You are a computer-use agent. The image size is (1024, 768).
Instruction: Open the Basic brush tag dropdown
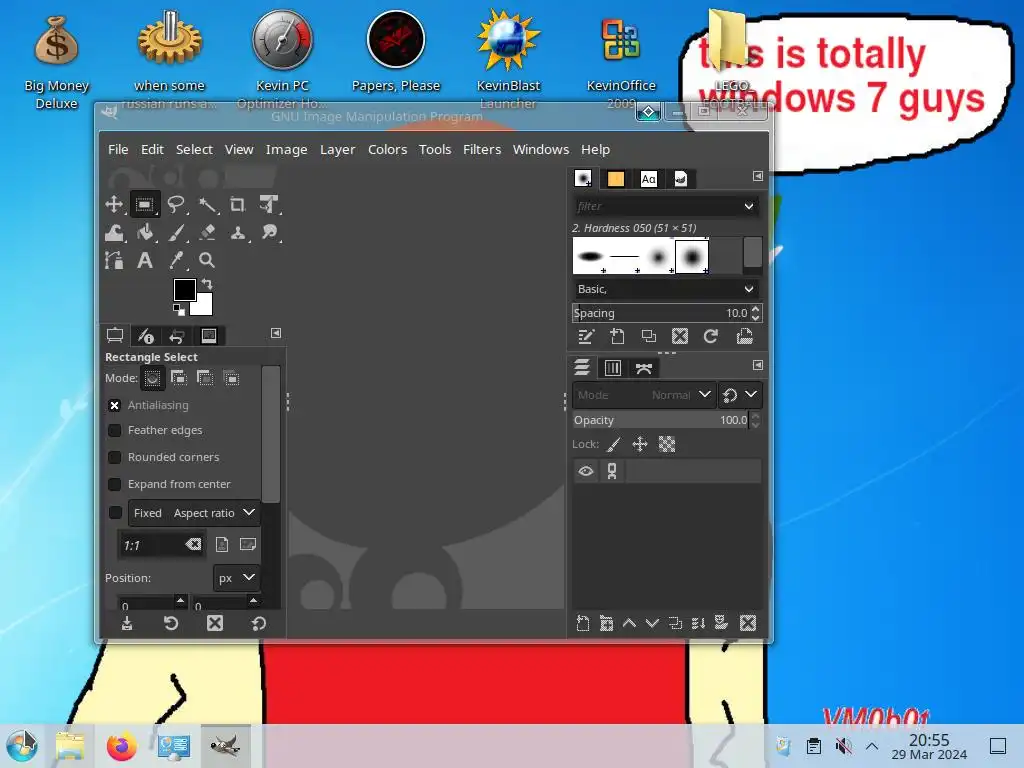pos(666,289)
